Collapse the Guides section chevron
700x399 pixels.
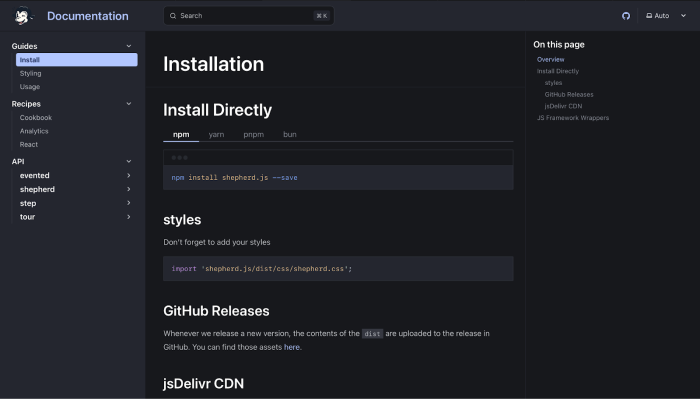pyautogui.click(x=129, y=46)
